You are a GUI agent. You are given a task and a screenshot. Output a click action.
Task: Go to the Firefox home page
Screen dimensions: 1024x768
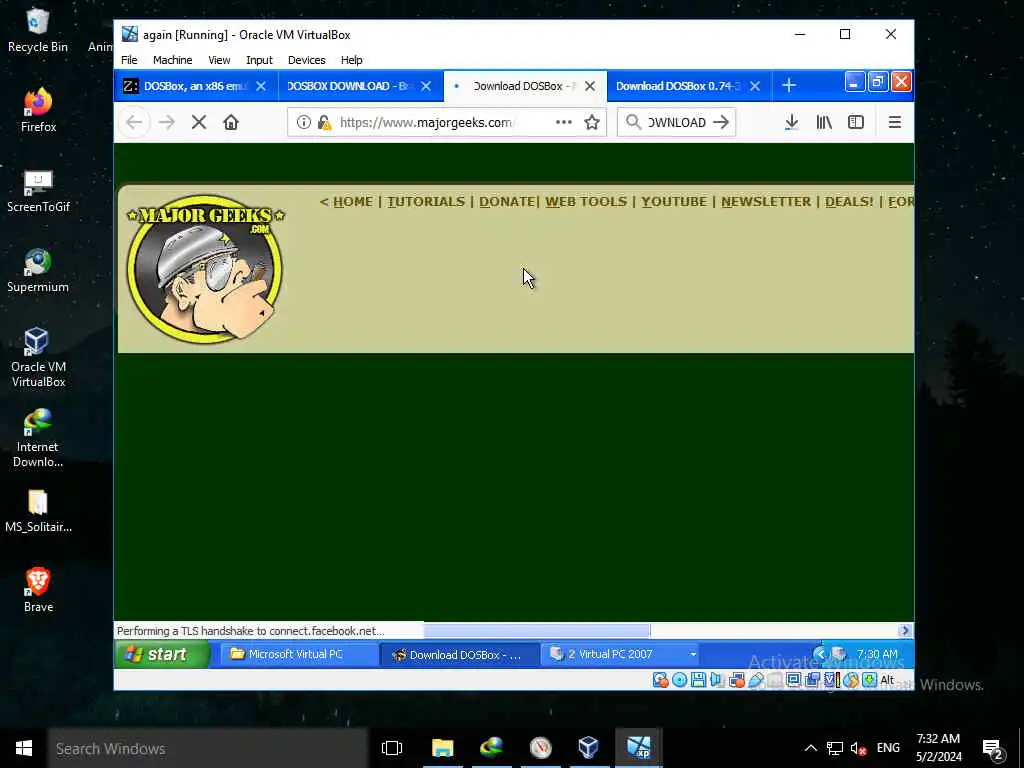[x=231, y=122]
